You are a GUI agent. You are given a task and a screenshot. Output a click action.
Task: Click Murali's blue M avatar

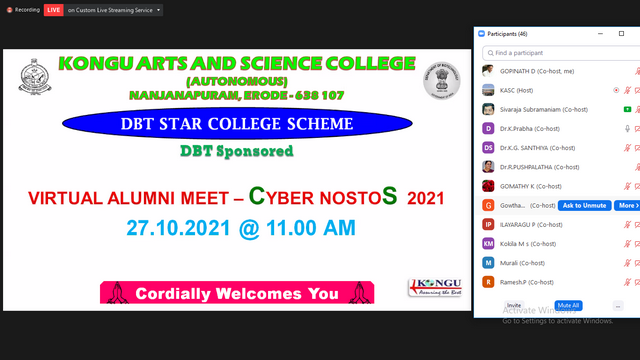488,262
